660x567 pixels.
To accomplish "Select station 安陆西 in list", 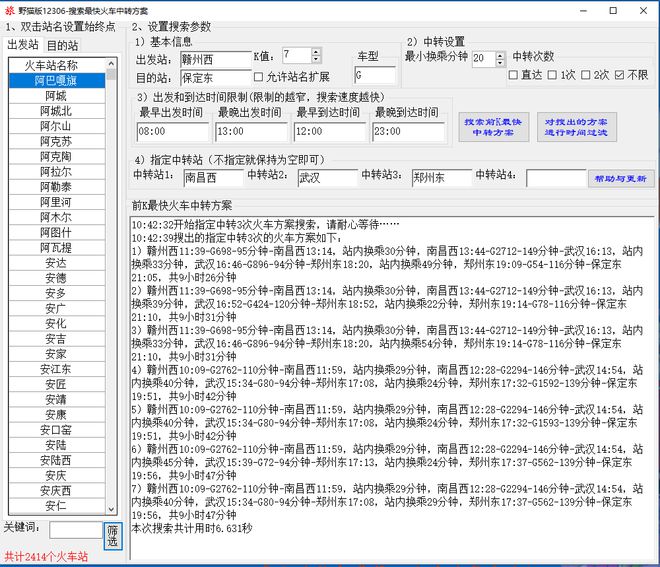I will 57,461.
